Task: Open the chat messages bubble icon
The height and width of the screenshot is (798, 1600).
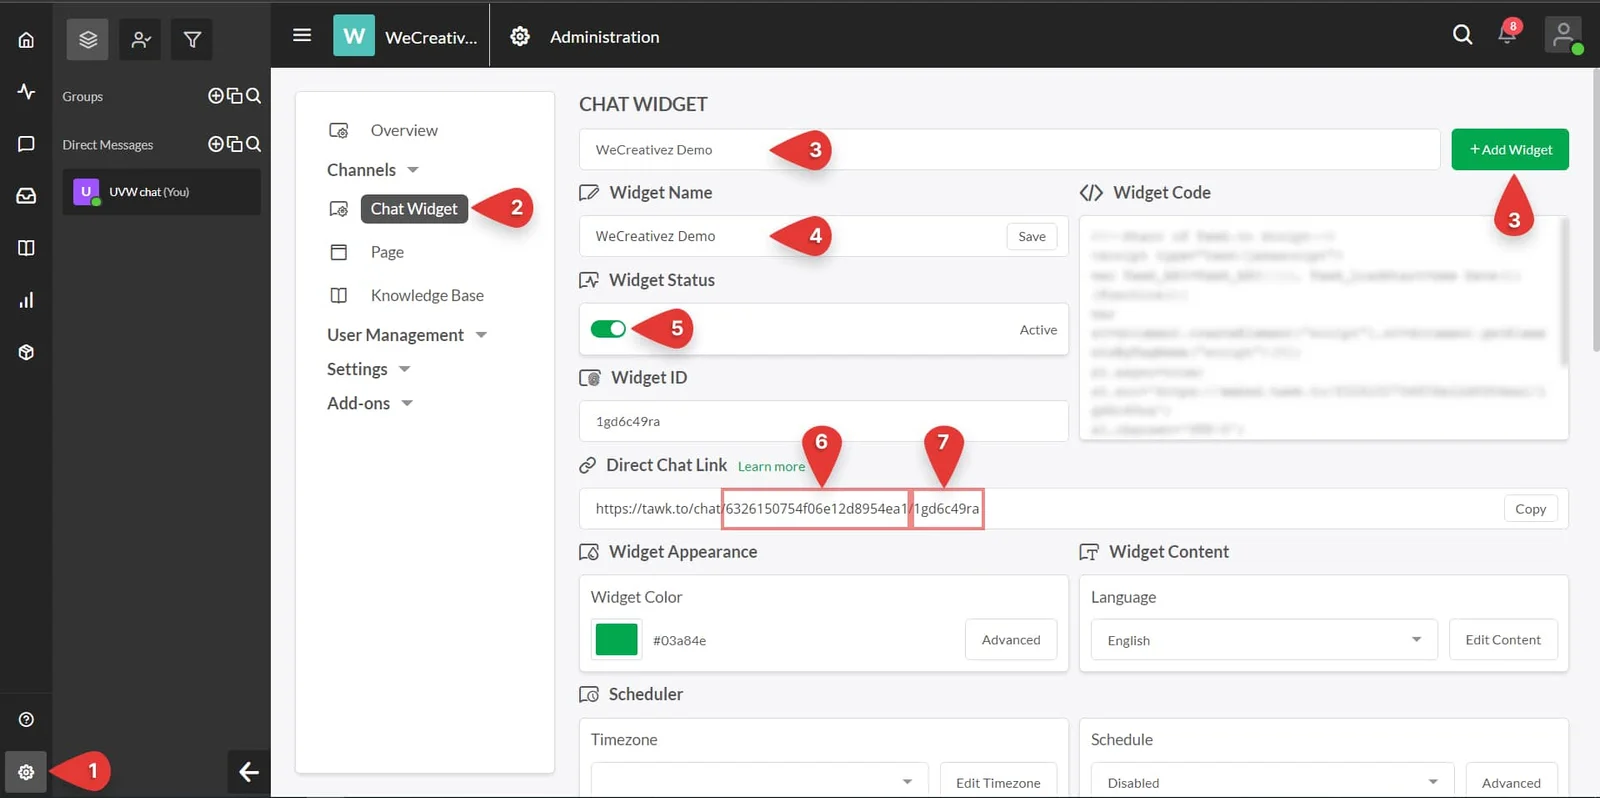Action: pos(26,144)
